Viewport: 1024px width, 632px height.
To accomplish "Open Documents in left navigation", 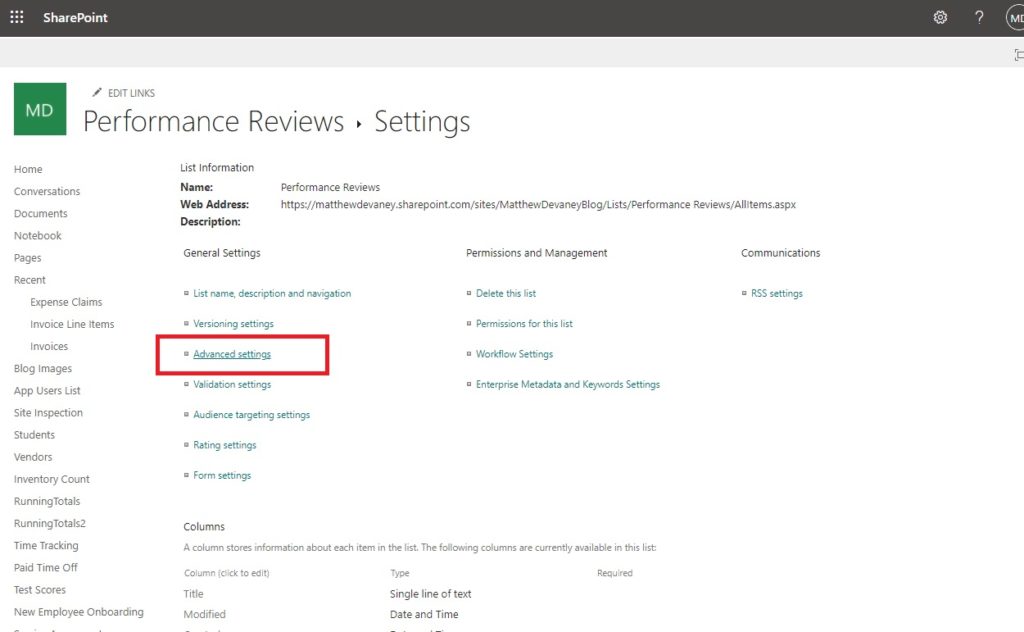I will coord(40,213).
